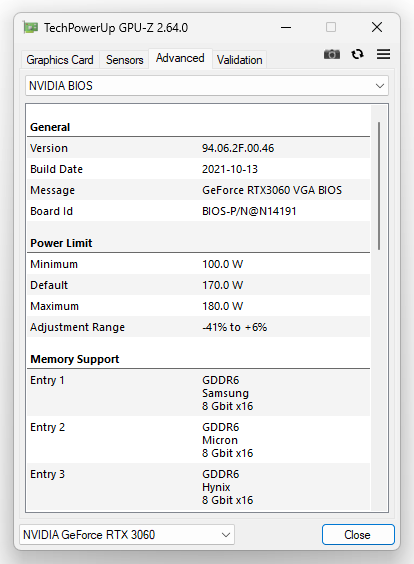This screenshot has height=564, width=414.
Task: Click the refresh arrows icon
Action: click(x=357, y=54)
